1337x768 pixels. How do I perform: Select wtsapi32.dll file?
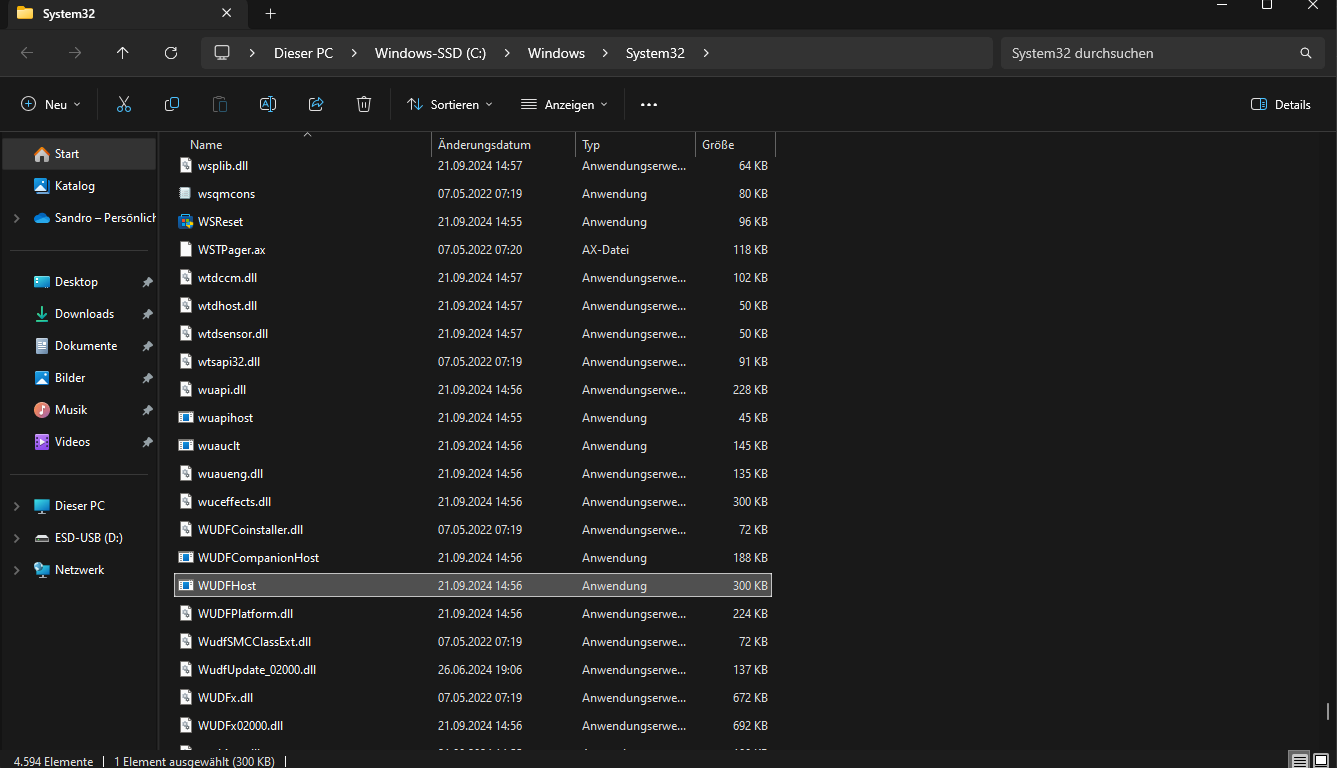click(x=473, y=362)
